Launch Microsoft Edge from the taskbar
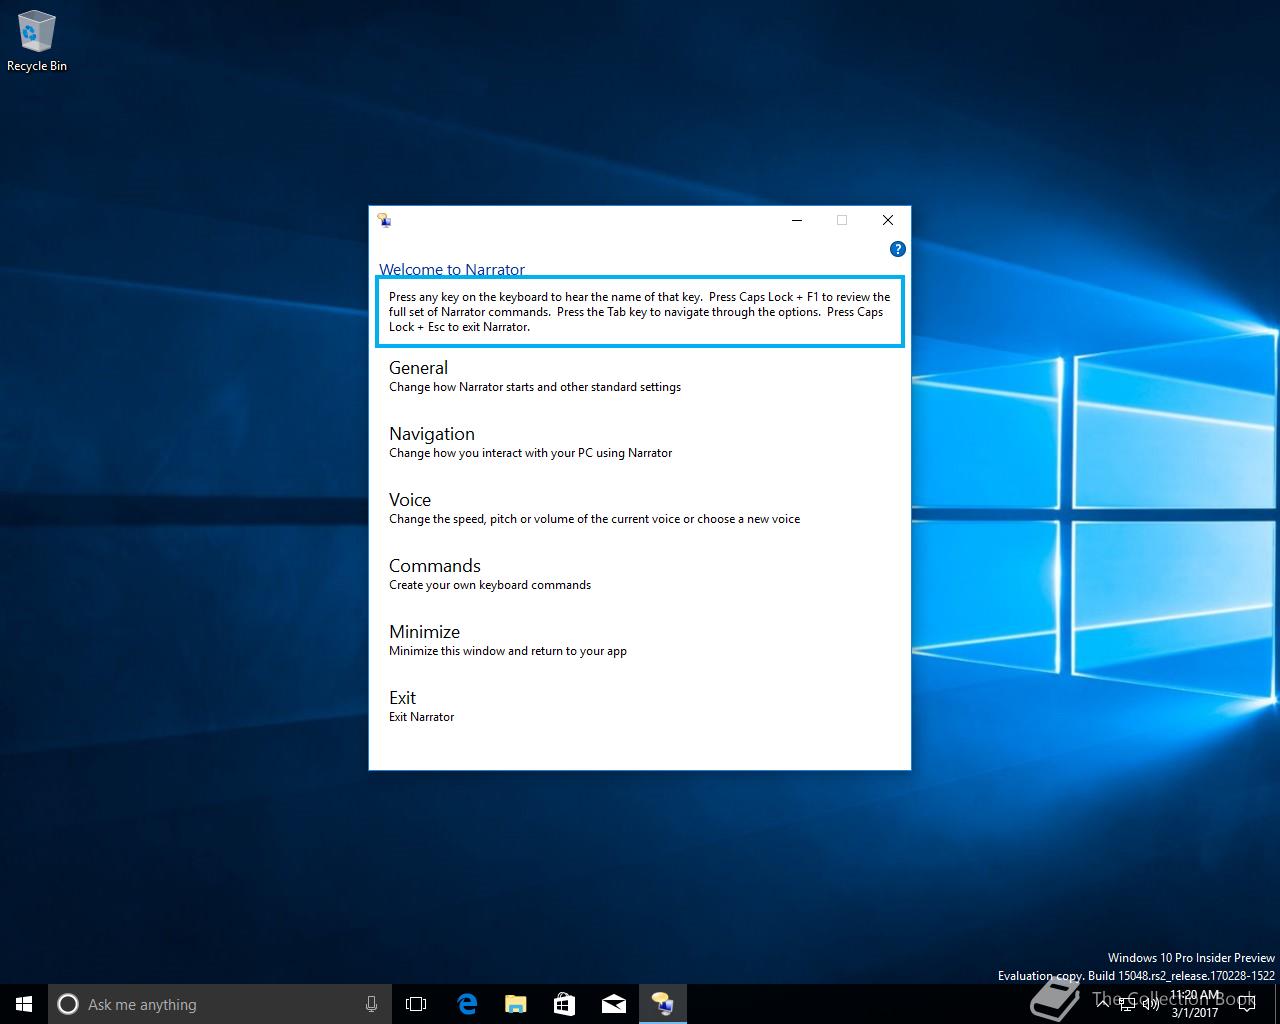1280x1024 pixels. tap(466, 1004)
